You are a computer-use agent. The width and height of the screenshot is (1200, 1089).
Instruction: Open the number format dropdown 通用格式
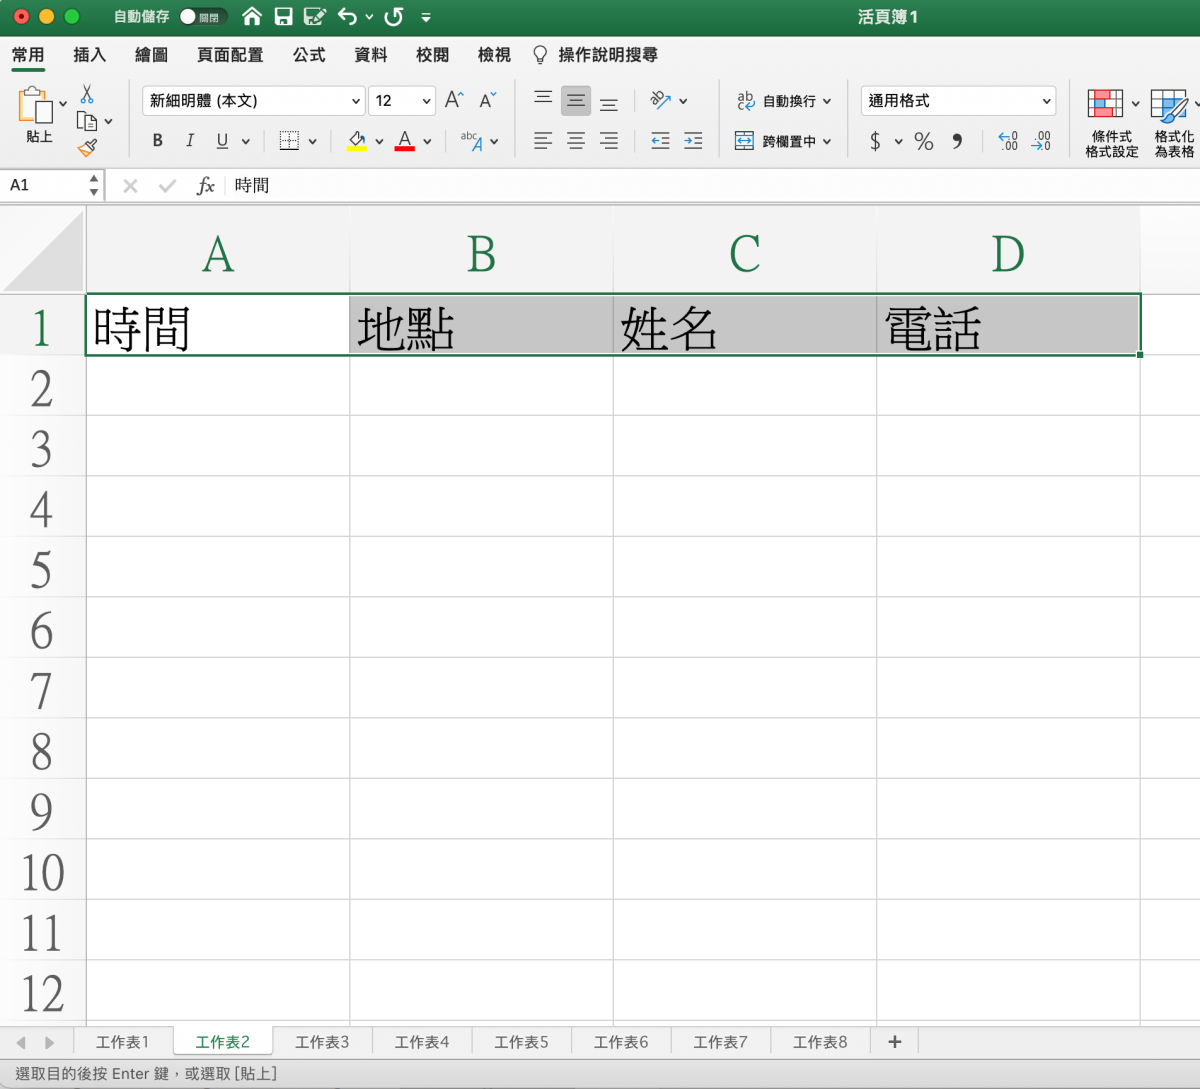click(958, 101)
